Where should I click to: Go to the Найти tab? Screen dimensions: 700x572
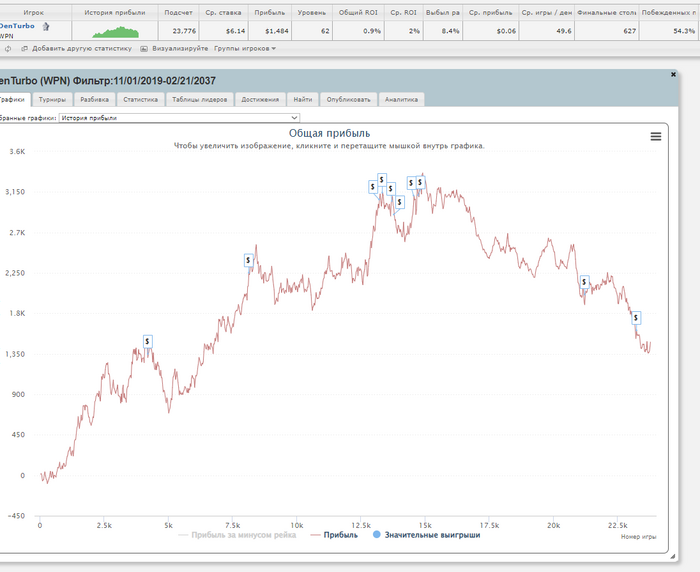[303, 100]
